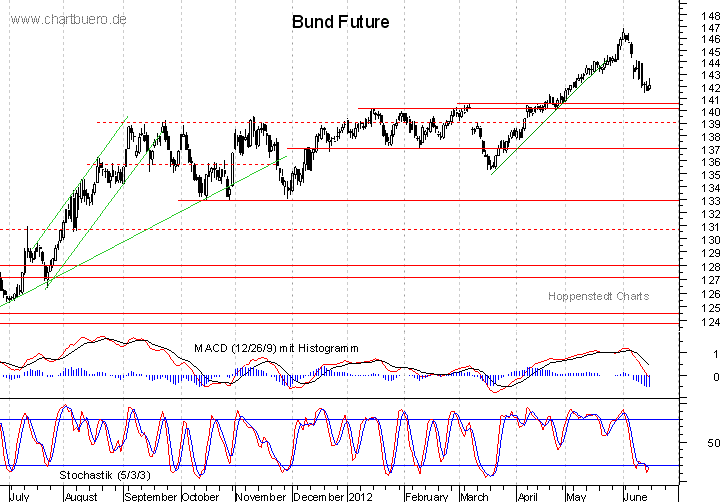Select price axis value "142"
This screenshot has height=502, width=723.
point(710,88)
